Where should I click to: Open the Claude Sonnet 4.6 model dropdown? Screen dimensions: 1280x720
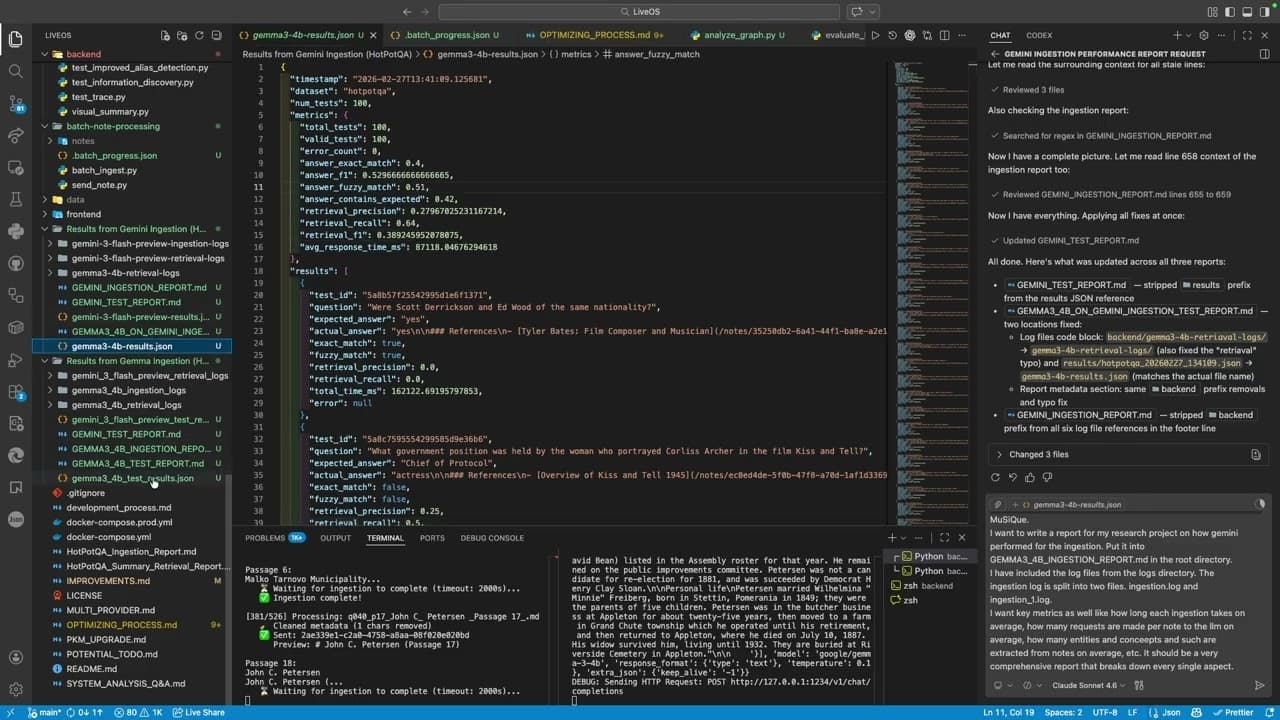(1089, 685)
